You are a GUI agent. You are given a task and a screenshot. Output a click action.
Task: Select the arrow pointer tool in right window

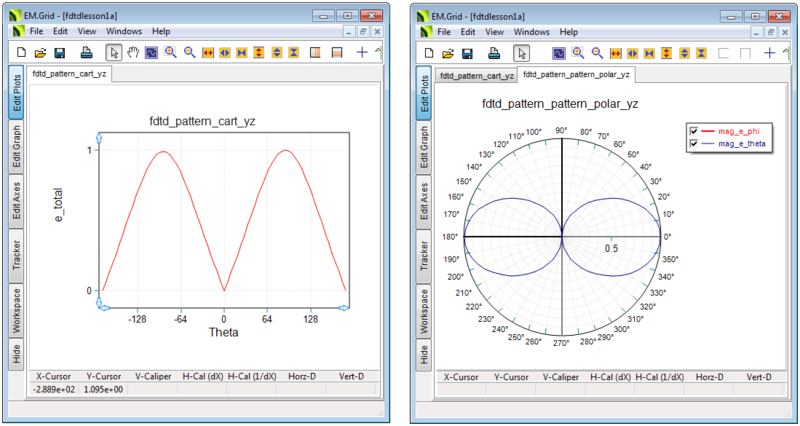521,52
